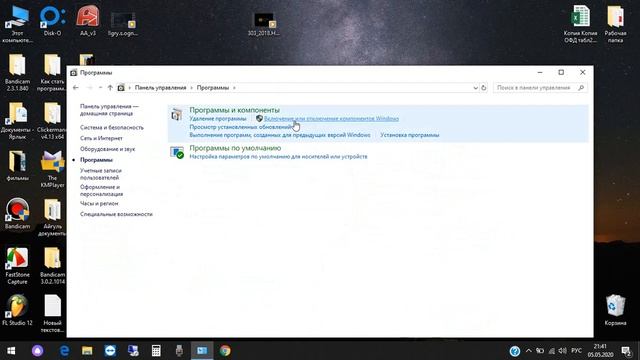Viewport: 640px width, 360px height.
Task: Click the Удаление программы link
Action: [218, 118]
